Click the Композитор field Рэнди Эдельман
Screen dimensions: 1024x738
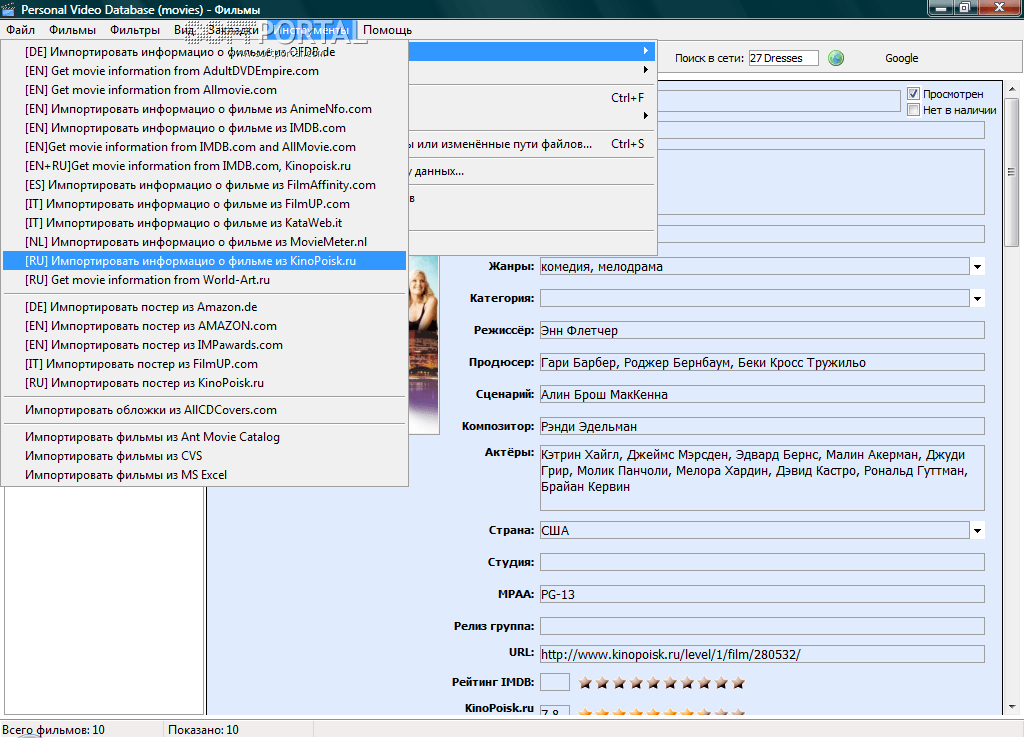(762, 426)
